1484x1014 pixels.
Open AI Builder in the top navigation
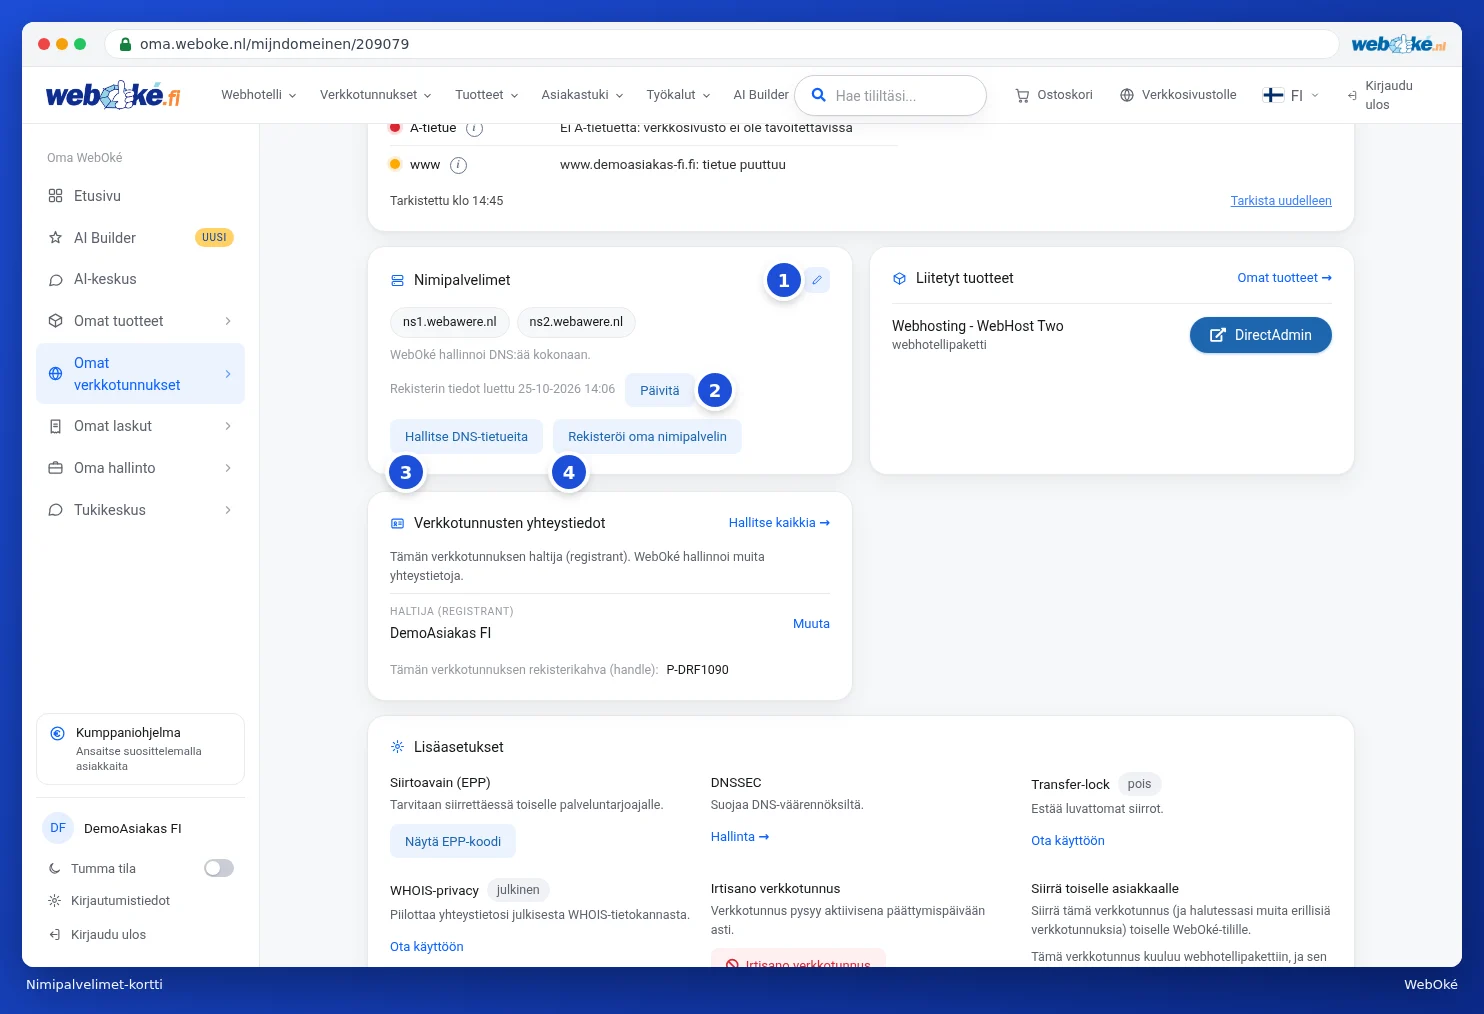click(761, 95)
